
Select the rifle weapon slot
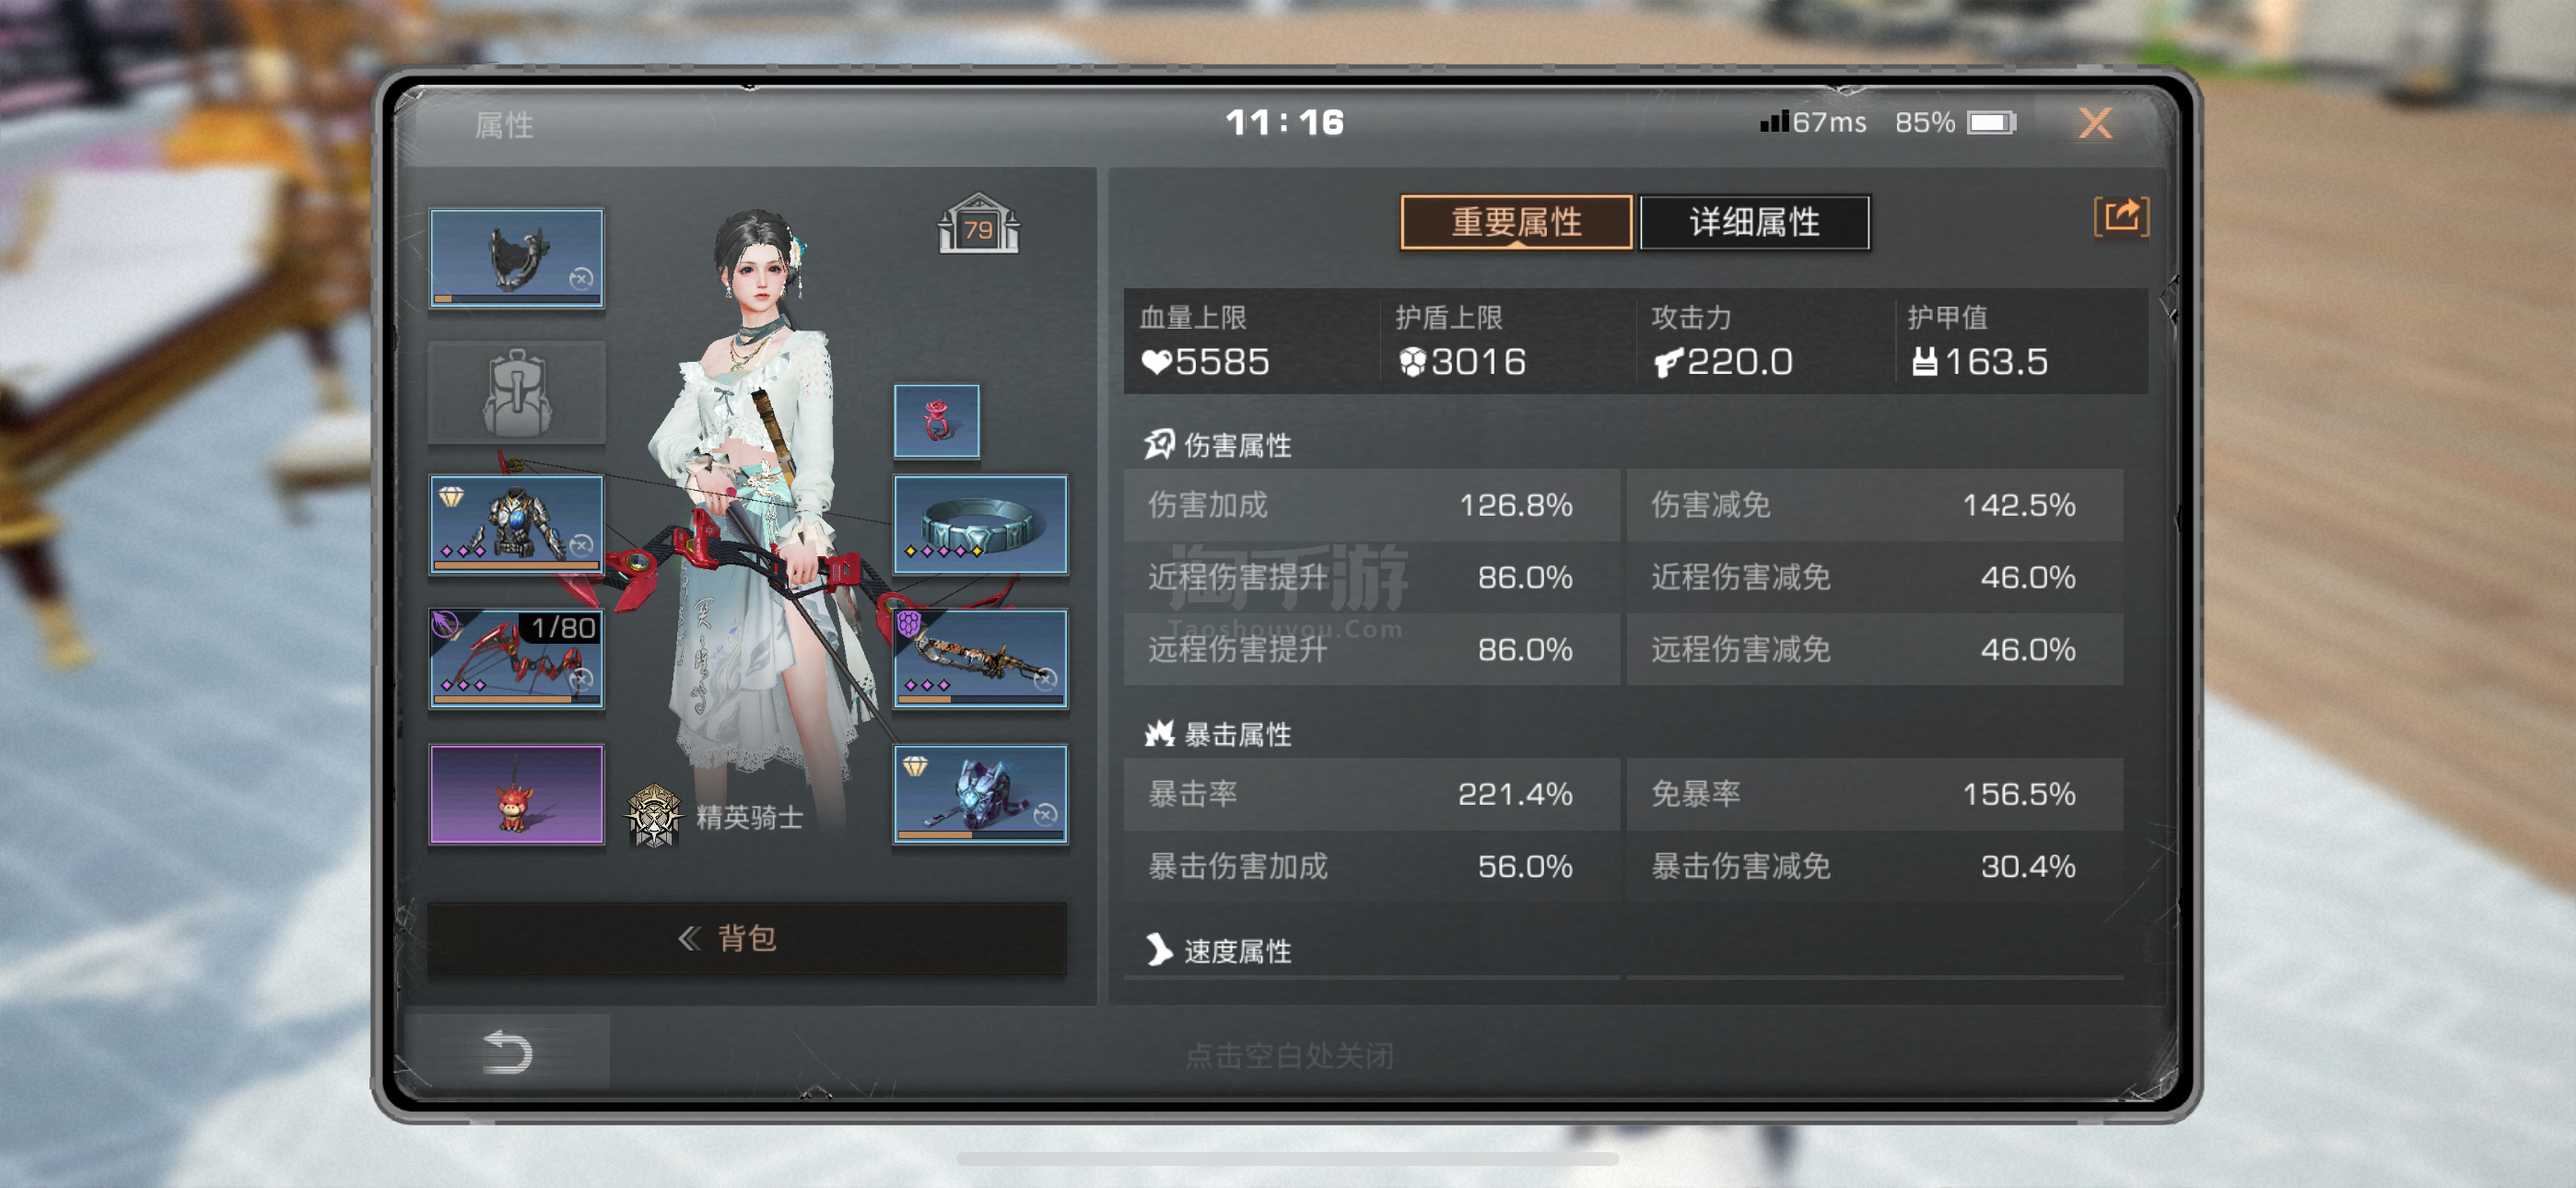tap(980, 658)
